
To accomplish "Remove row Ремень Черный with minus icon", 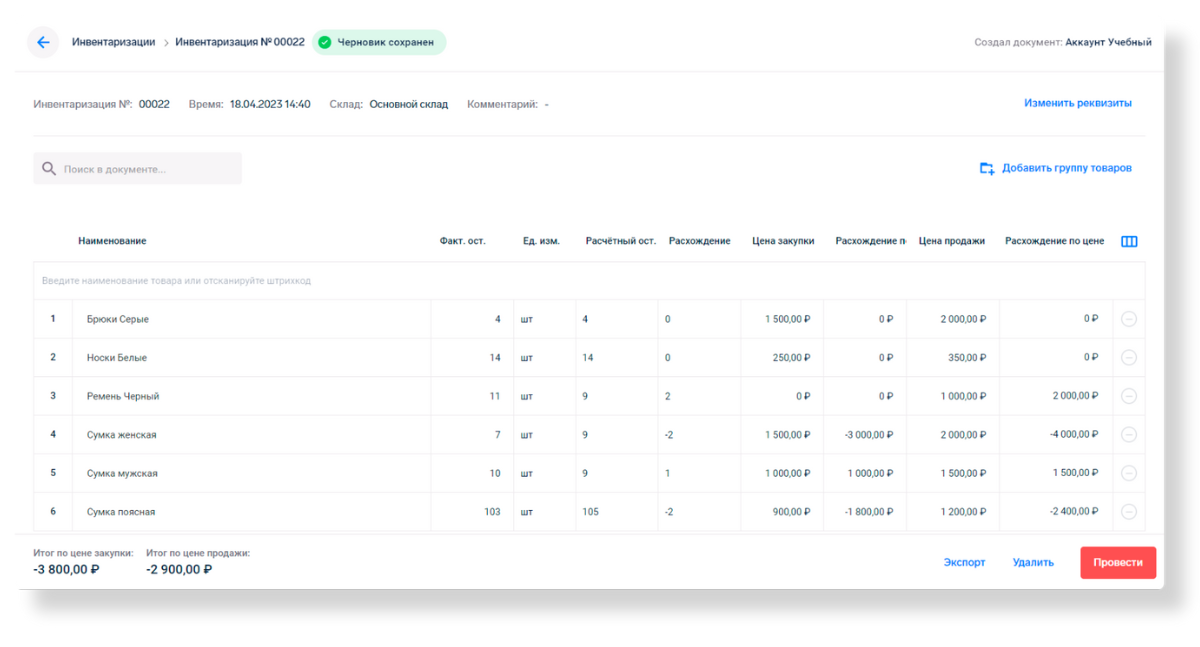I will click(1129, 396).
